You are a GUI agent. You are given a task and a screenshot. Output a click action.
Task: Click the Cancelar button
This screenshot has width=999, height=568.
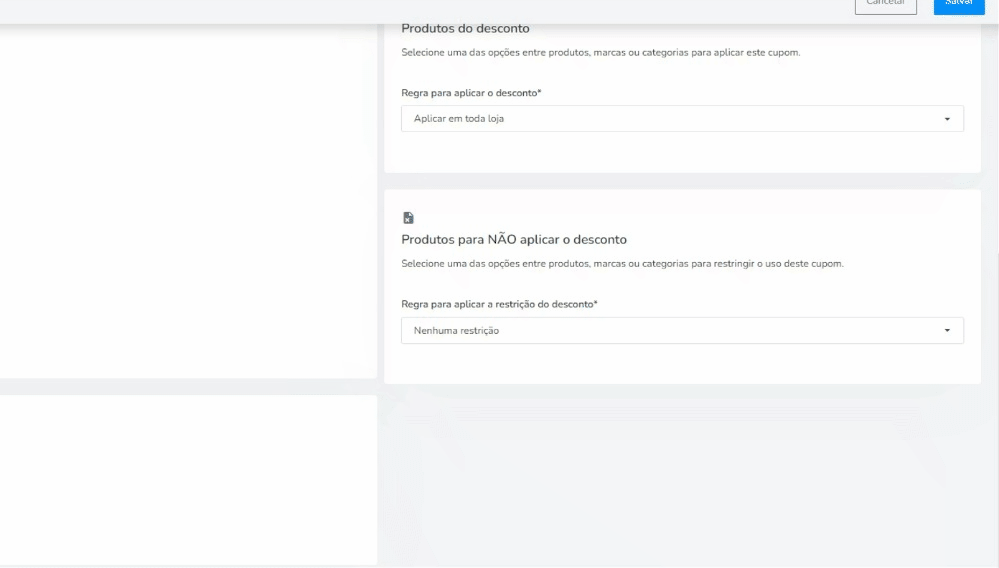tap(886, 5)
